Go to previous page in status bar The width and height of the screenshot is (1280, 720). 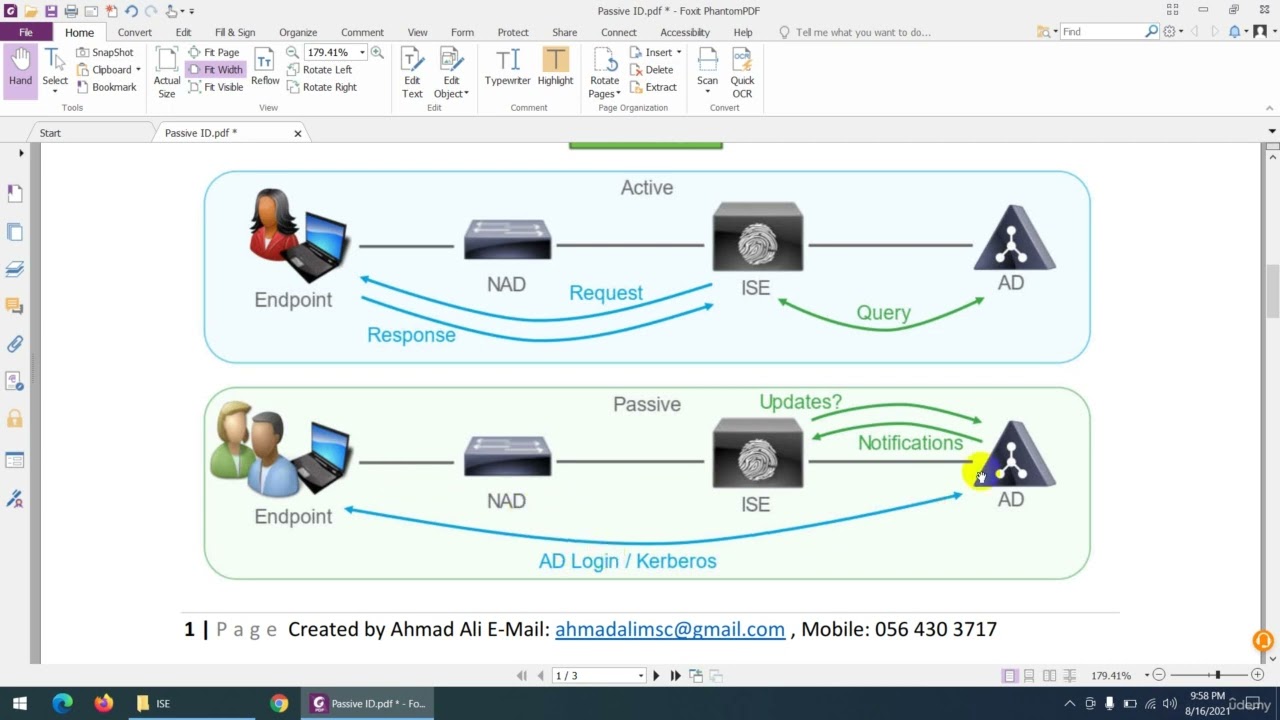coord(541,676)
